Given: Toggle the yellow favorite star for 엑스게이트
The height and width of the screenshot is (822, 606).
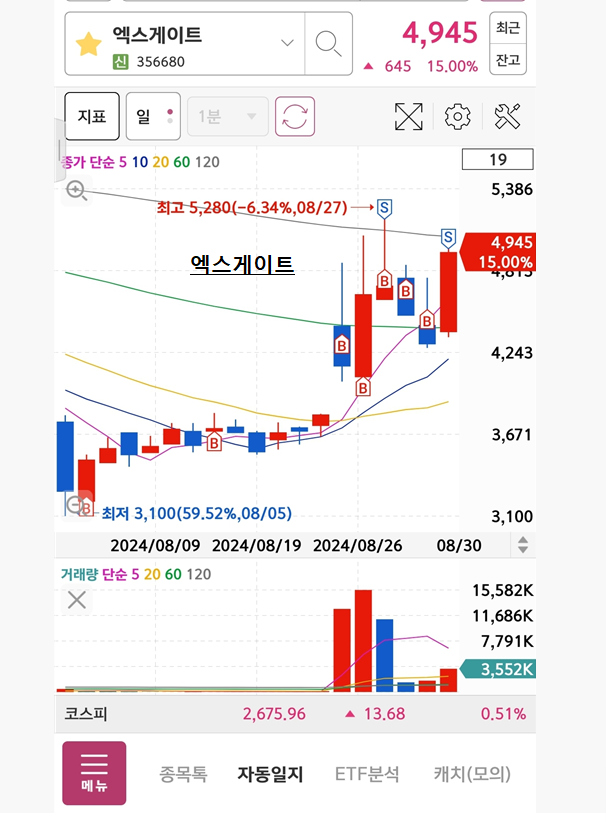Looking at the screenshot, I should (x=89, y=45).
